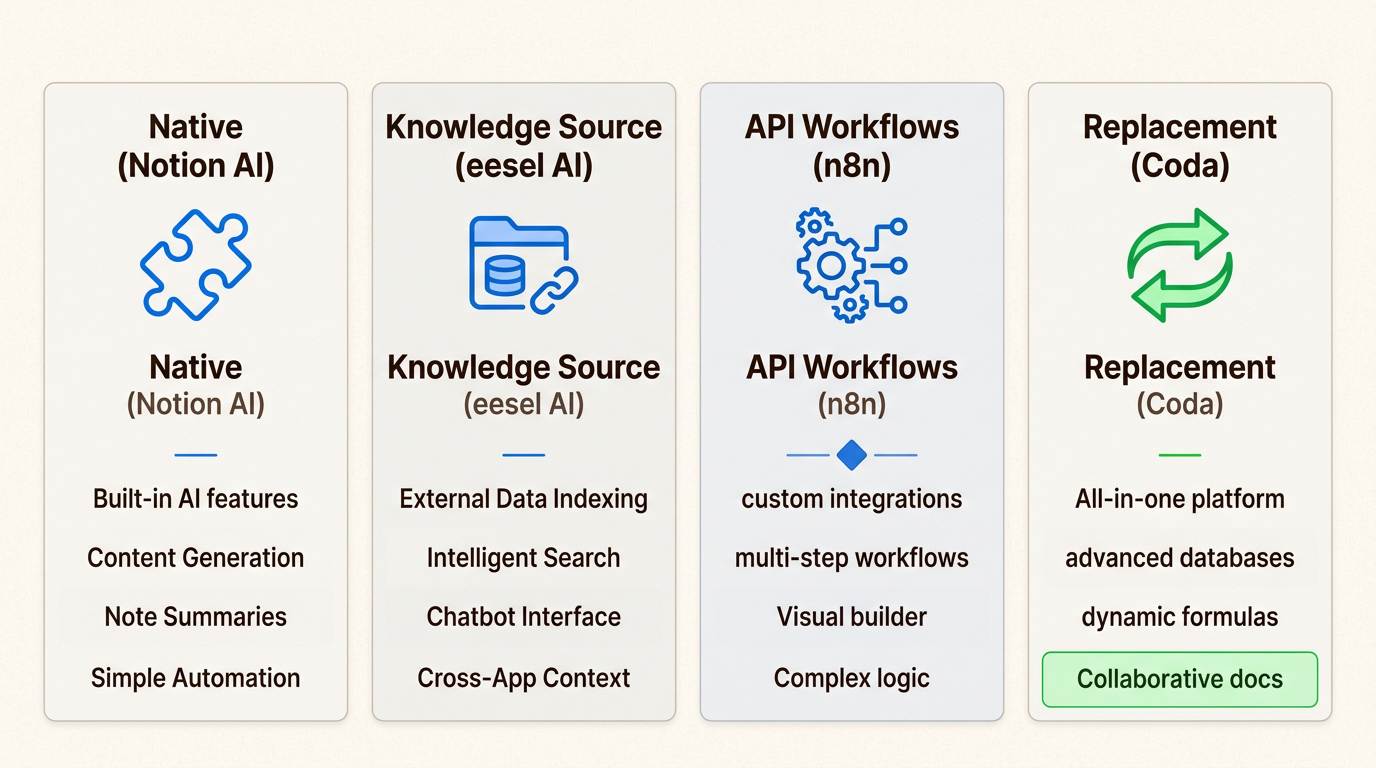Select custom integrations item
The height and width of the screenshot is (768, 1376).
point(851,499)
